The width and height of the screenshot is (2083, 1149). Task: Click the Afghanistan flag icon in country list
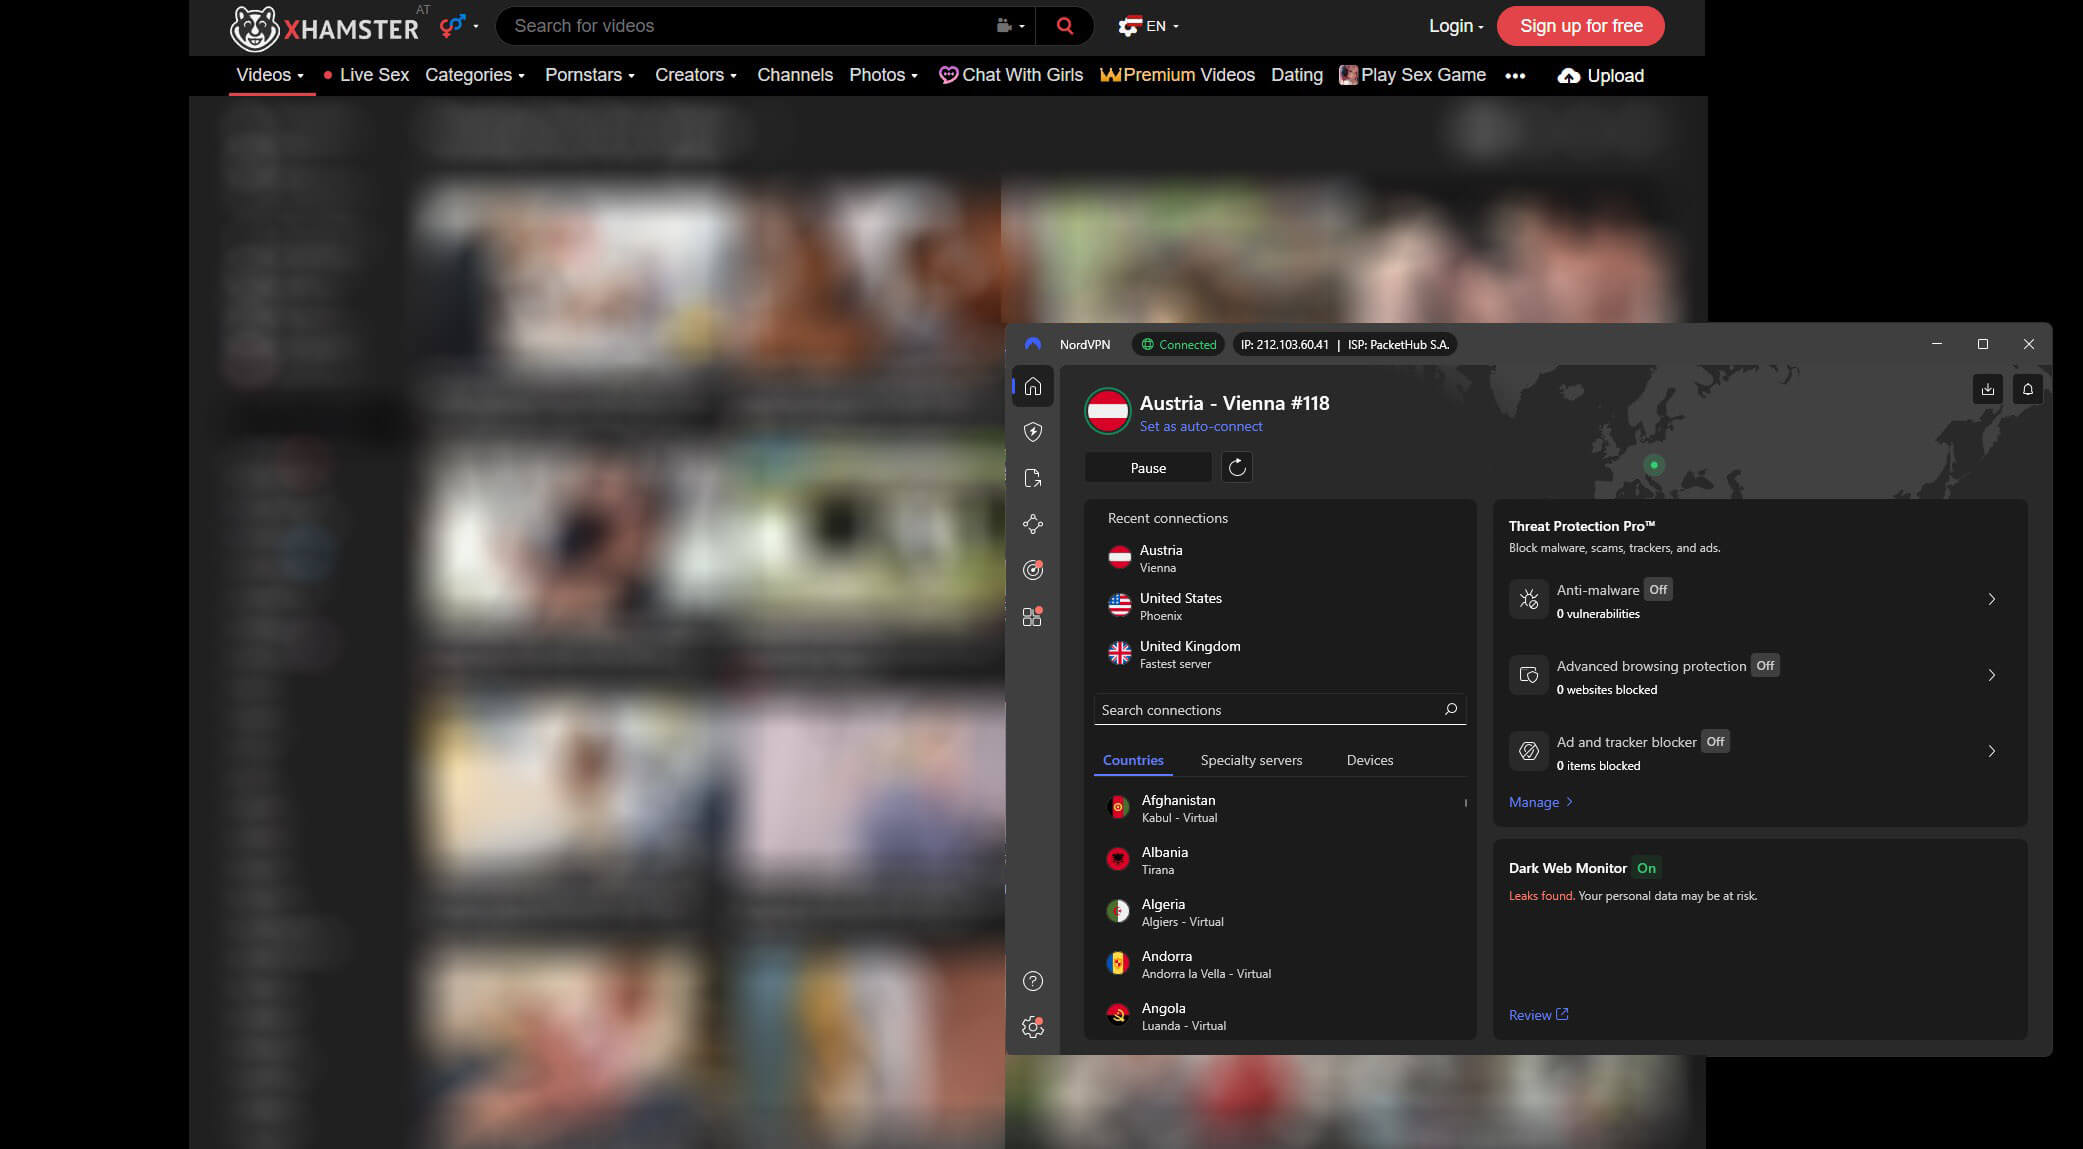pos(1118,807)
